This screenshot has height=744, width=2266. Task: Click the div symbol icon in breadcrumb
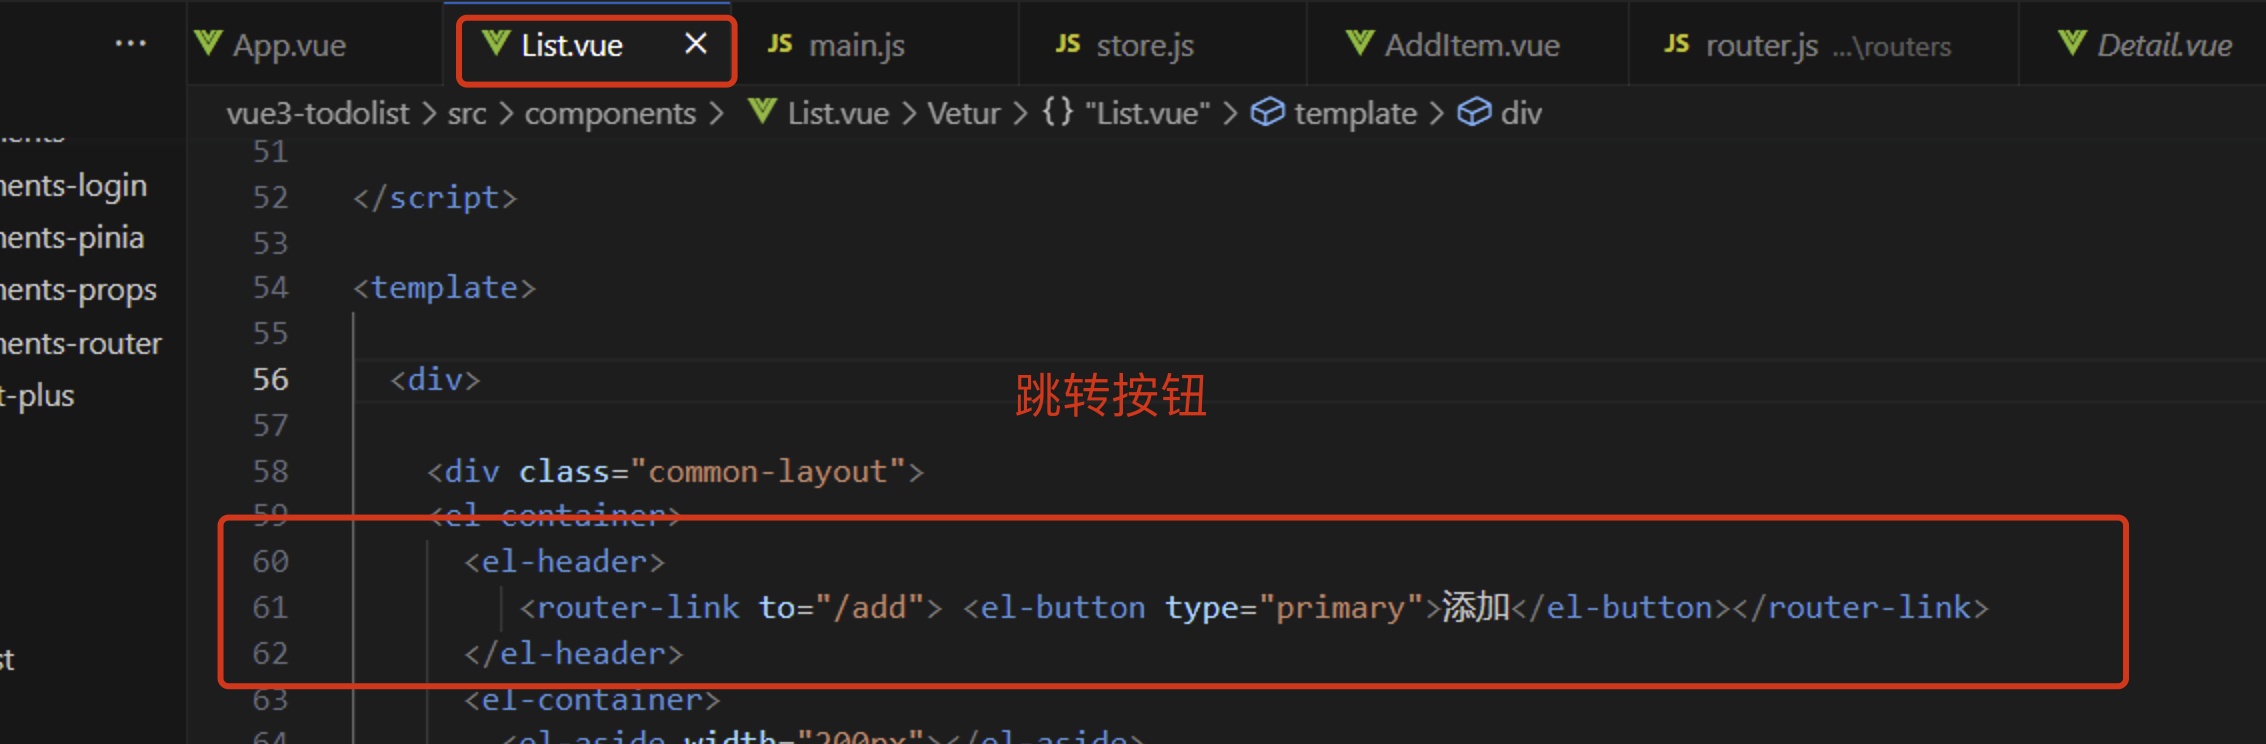pos(1474,112)
